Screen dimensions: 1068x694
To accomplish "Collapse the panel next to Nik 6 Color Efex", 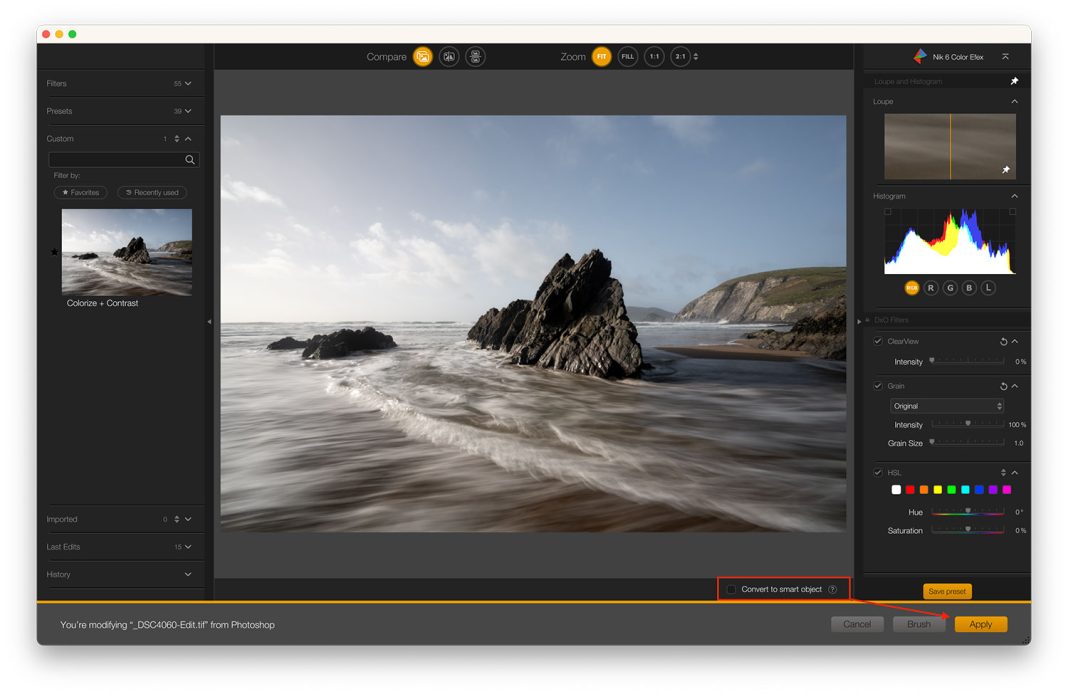I will (1005, 57).
